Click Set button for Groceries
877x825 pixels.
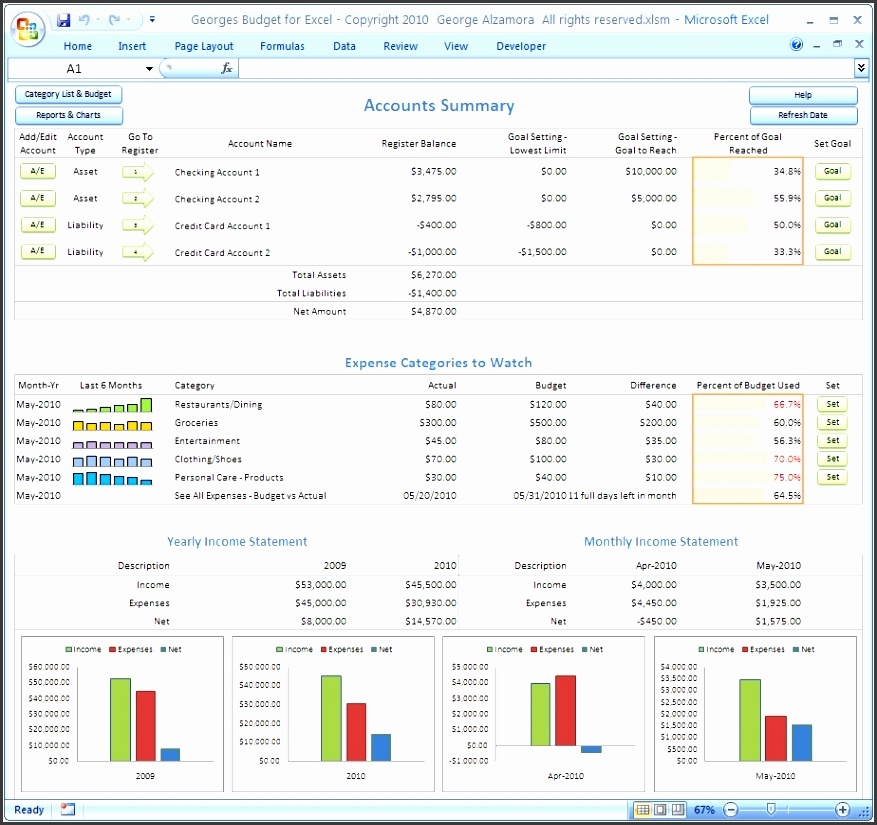click(x=833, y=422)
